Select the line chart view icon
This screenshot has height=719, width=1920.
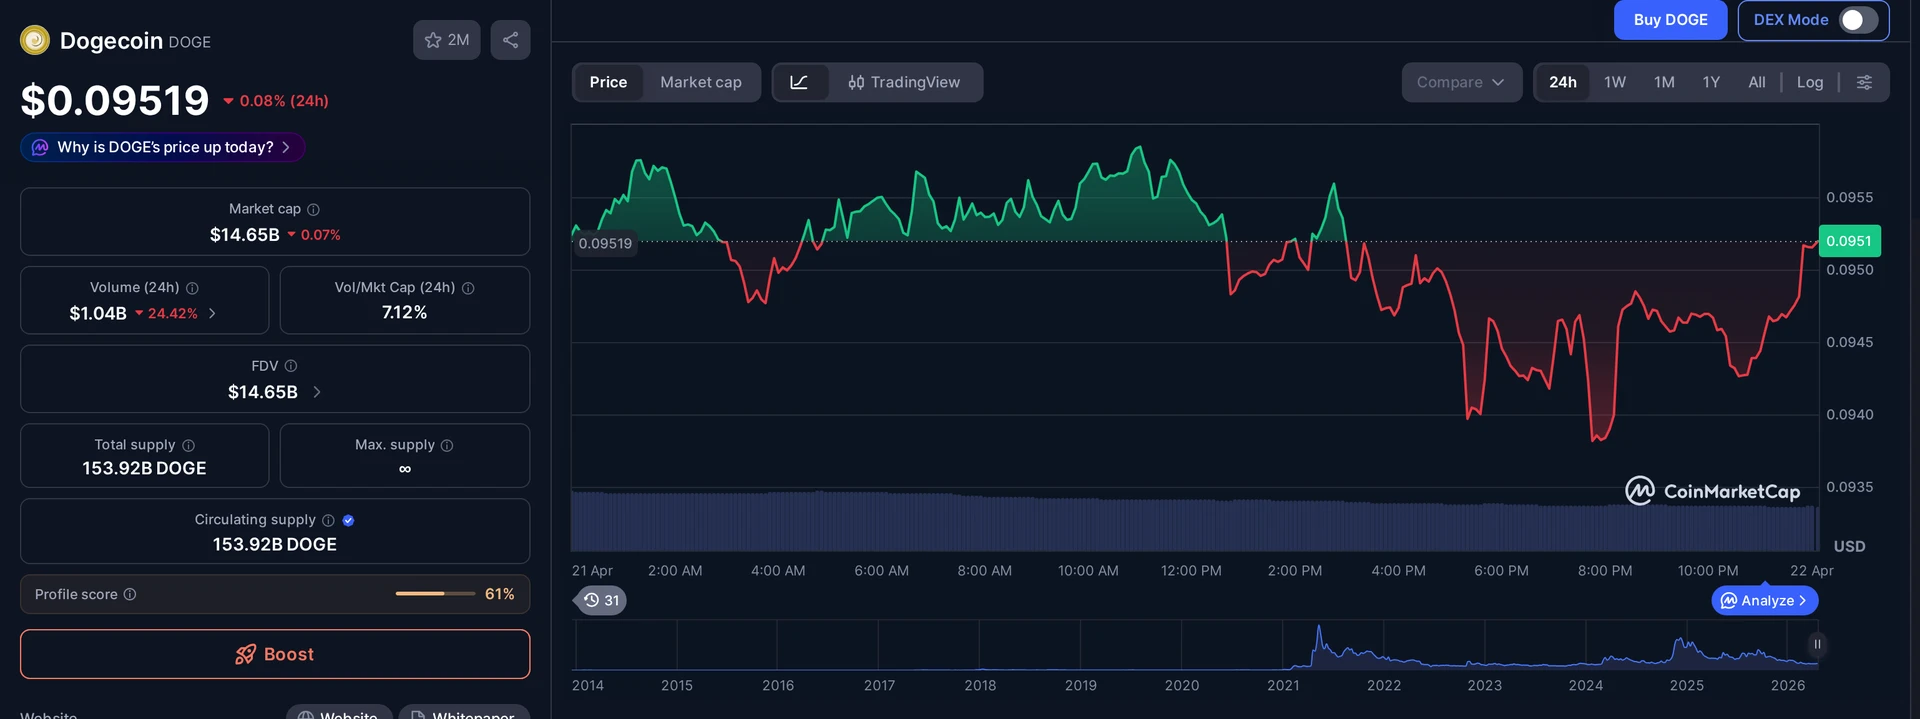point(799,82)
